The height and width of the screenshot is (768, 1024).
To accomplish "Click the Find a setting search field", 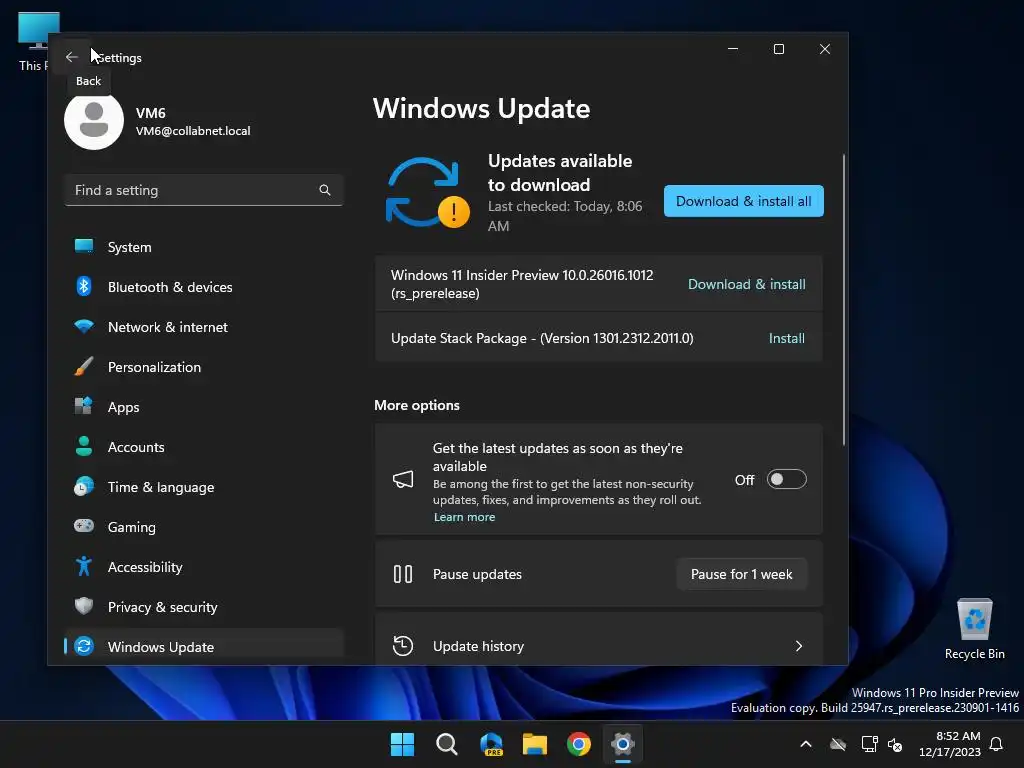I will (204, 190).
